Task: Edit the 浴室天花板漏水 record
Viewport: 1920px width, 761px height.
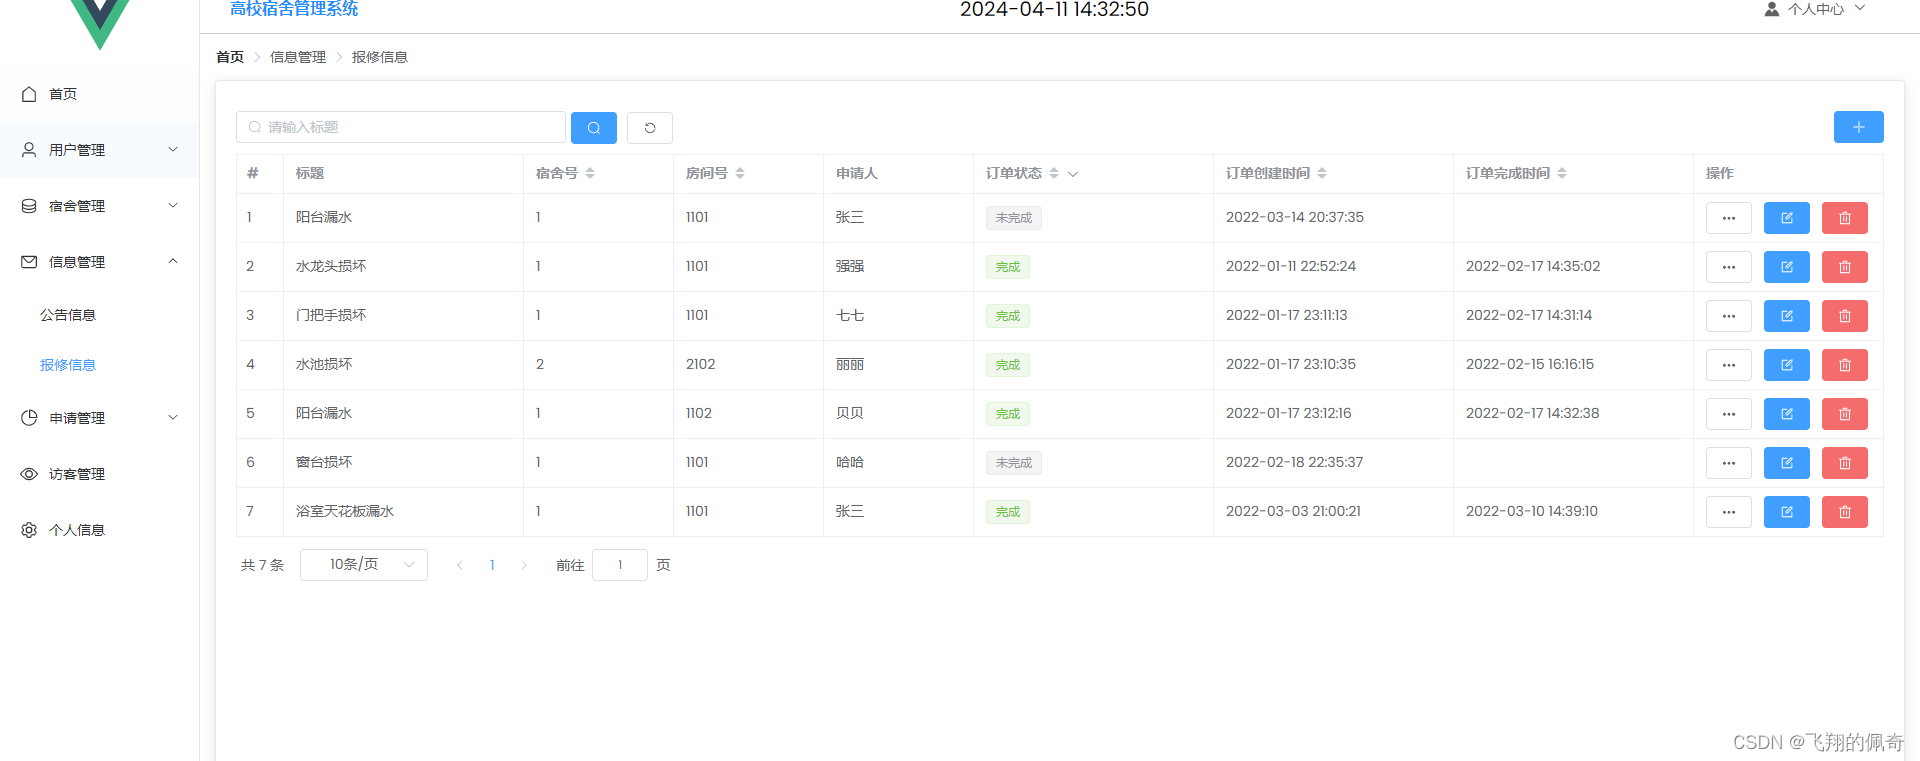Action: coord(1786,512)
